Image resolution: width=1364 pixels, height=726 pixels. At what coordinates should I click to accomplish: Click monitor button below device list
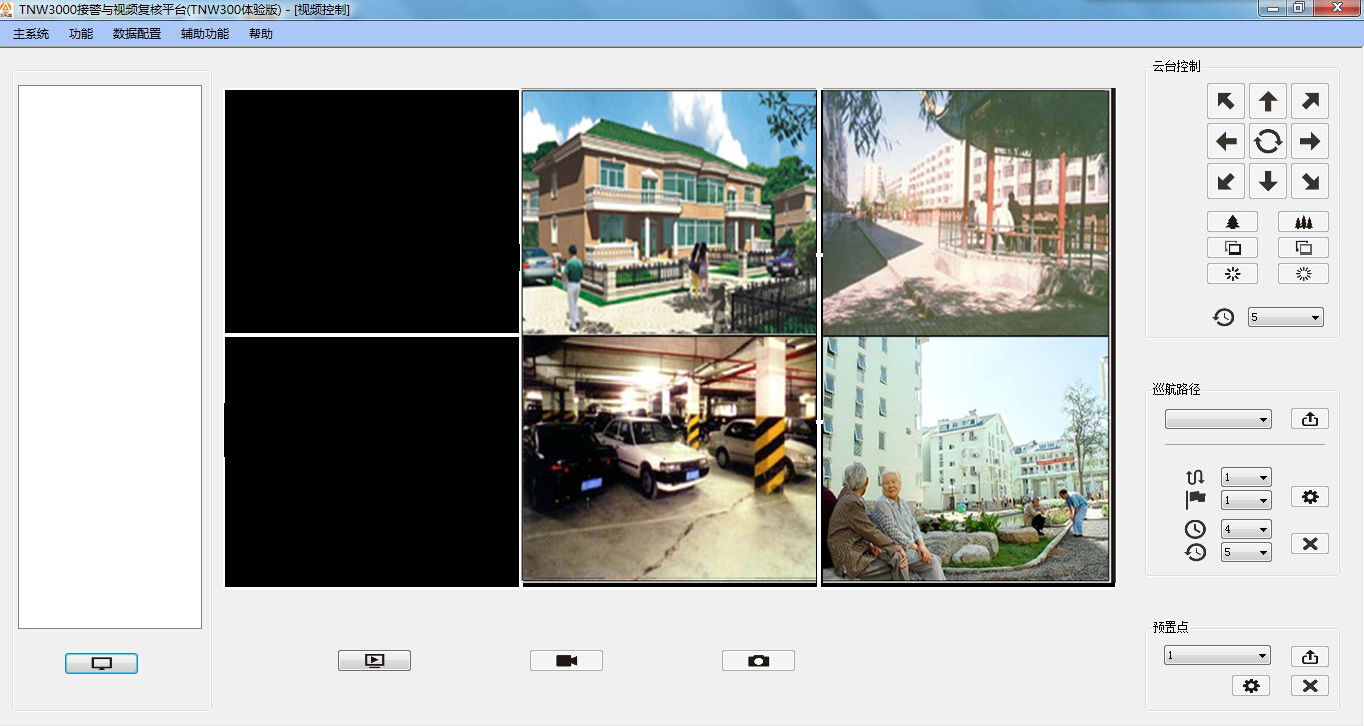[101, 663]
